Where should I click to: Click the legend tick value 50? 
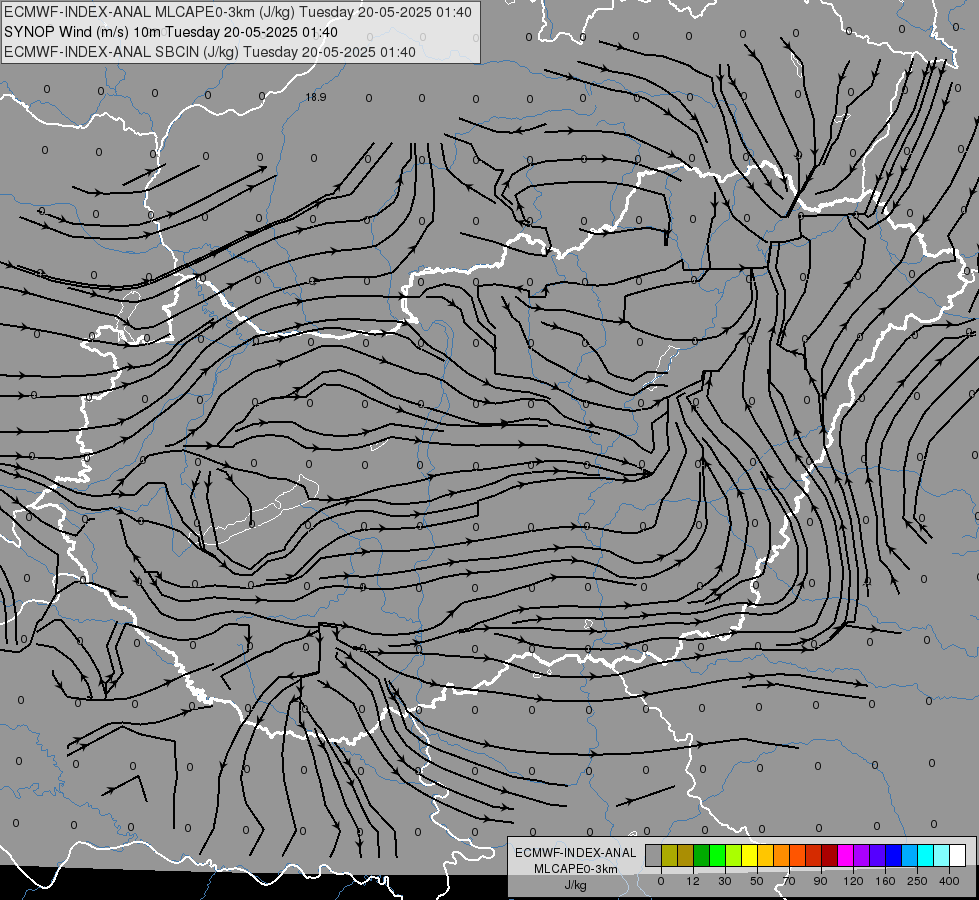(x=757, y=881)
